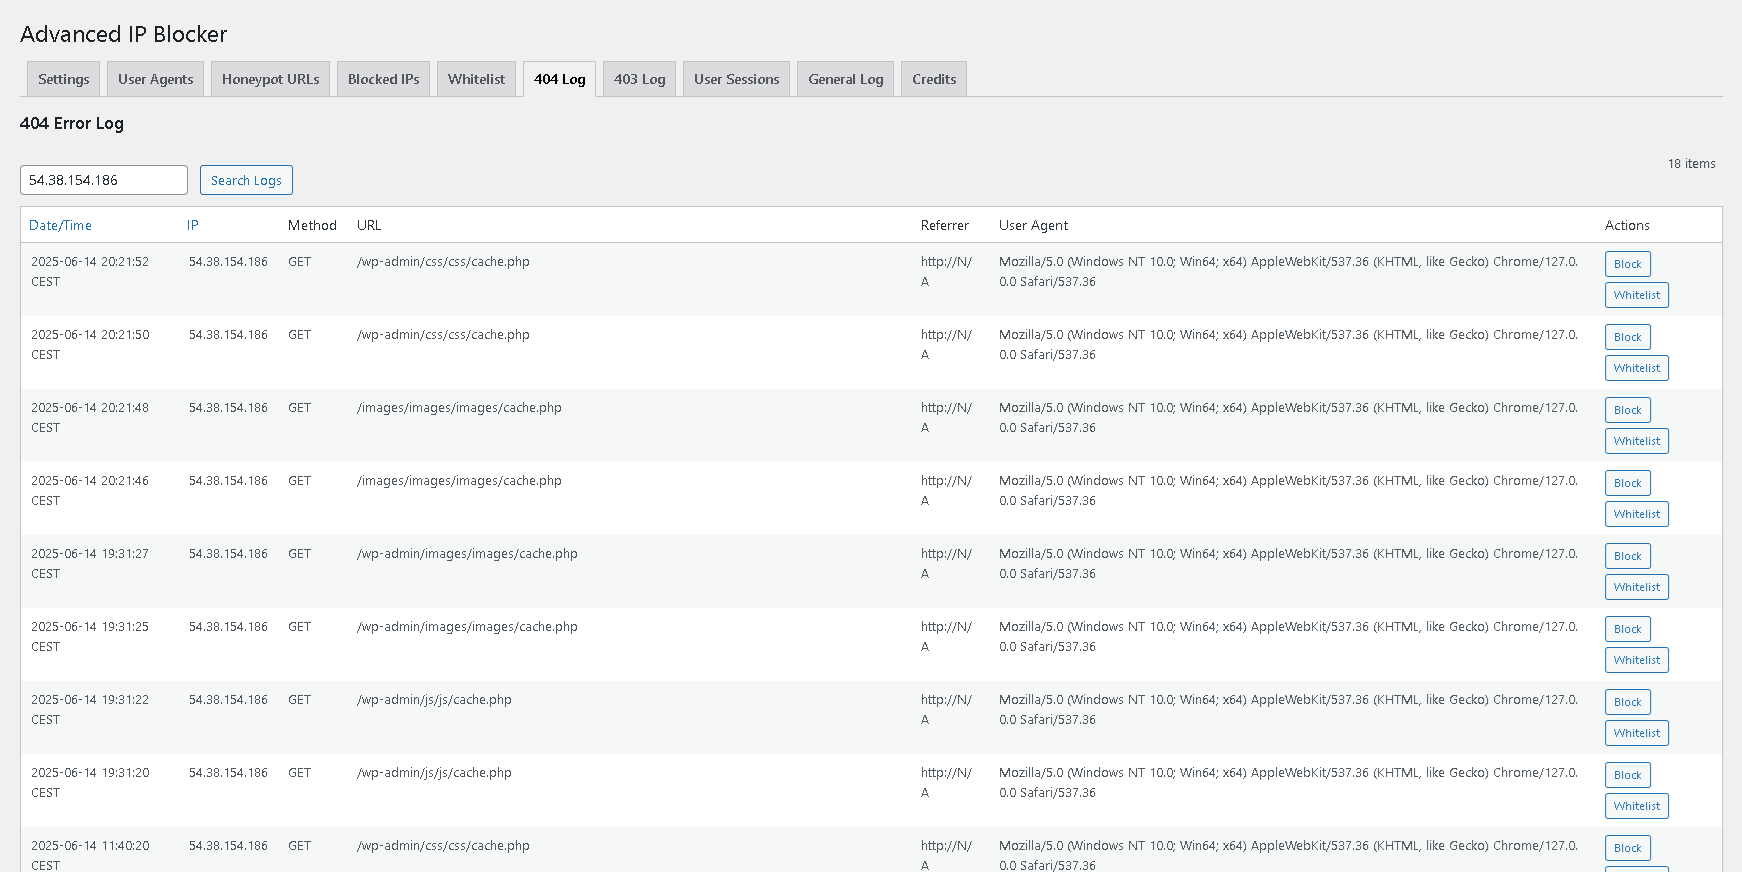Select the 404 Log tab
Screen dimensions: 1742x872
(x=560, y=79)
